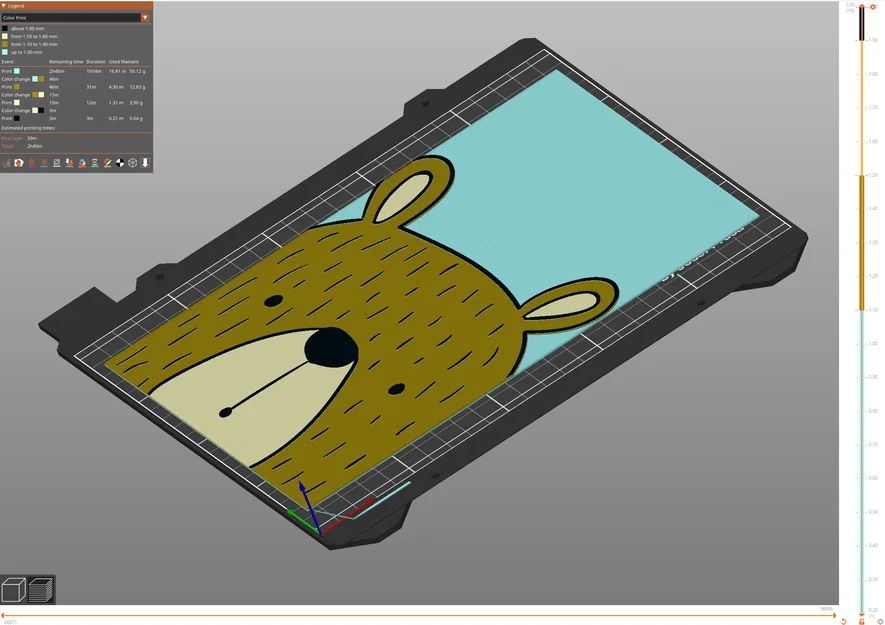
Task: Click the slider settings gear icon bottom right
Action: click(x=880, y=621)
